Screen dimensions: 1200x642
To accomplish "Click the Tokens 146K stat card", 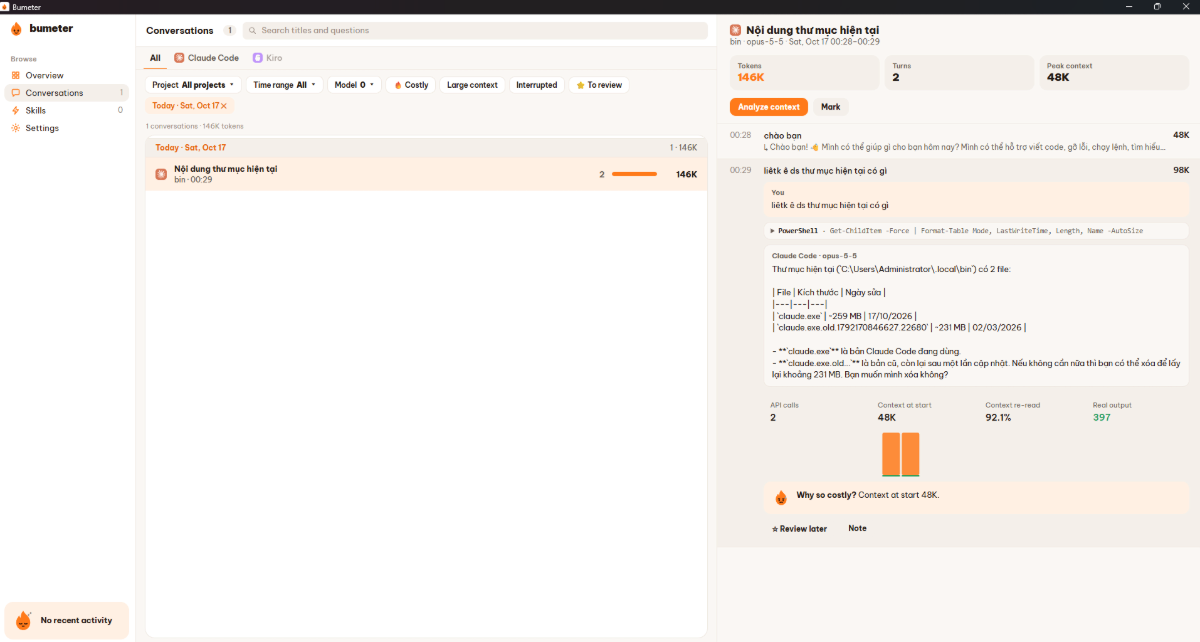I will (x=804, y=72).
